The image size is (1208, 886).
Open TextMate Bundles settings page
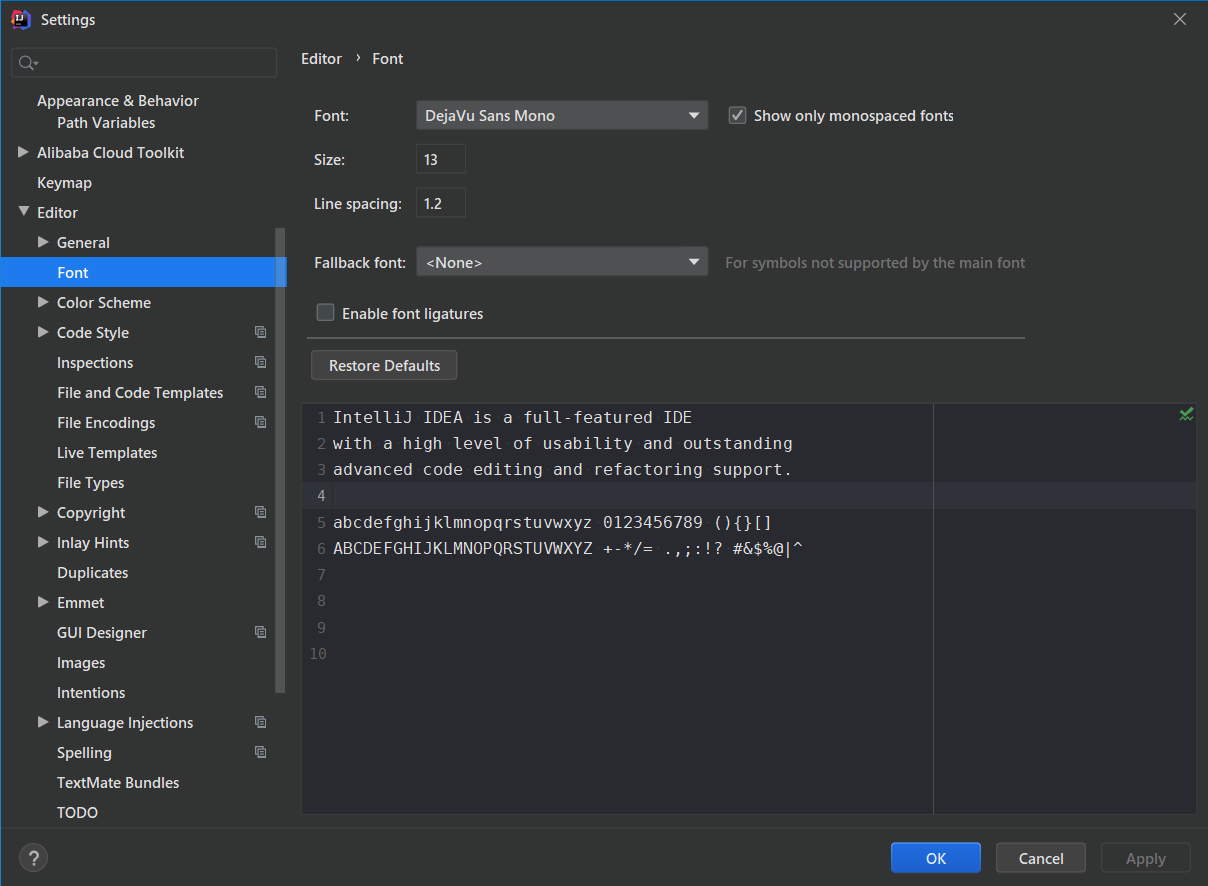point(118,783)
